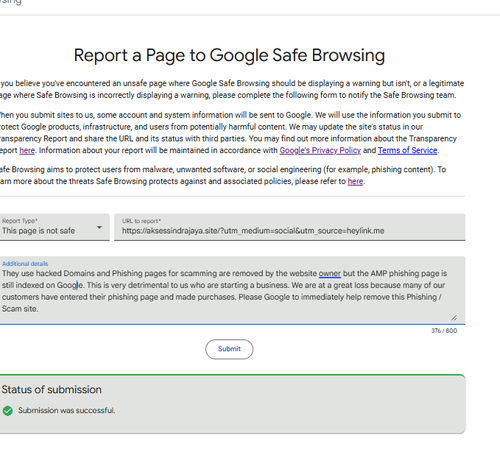Open the Report Type dropdown
Image resolution: width=500 pixels, height=455 pixels.
point(54,227)
